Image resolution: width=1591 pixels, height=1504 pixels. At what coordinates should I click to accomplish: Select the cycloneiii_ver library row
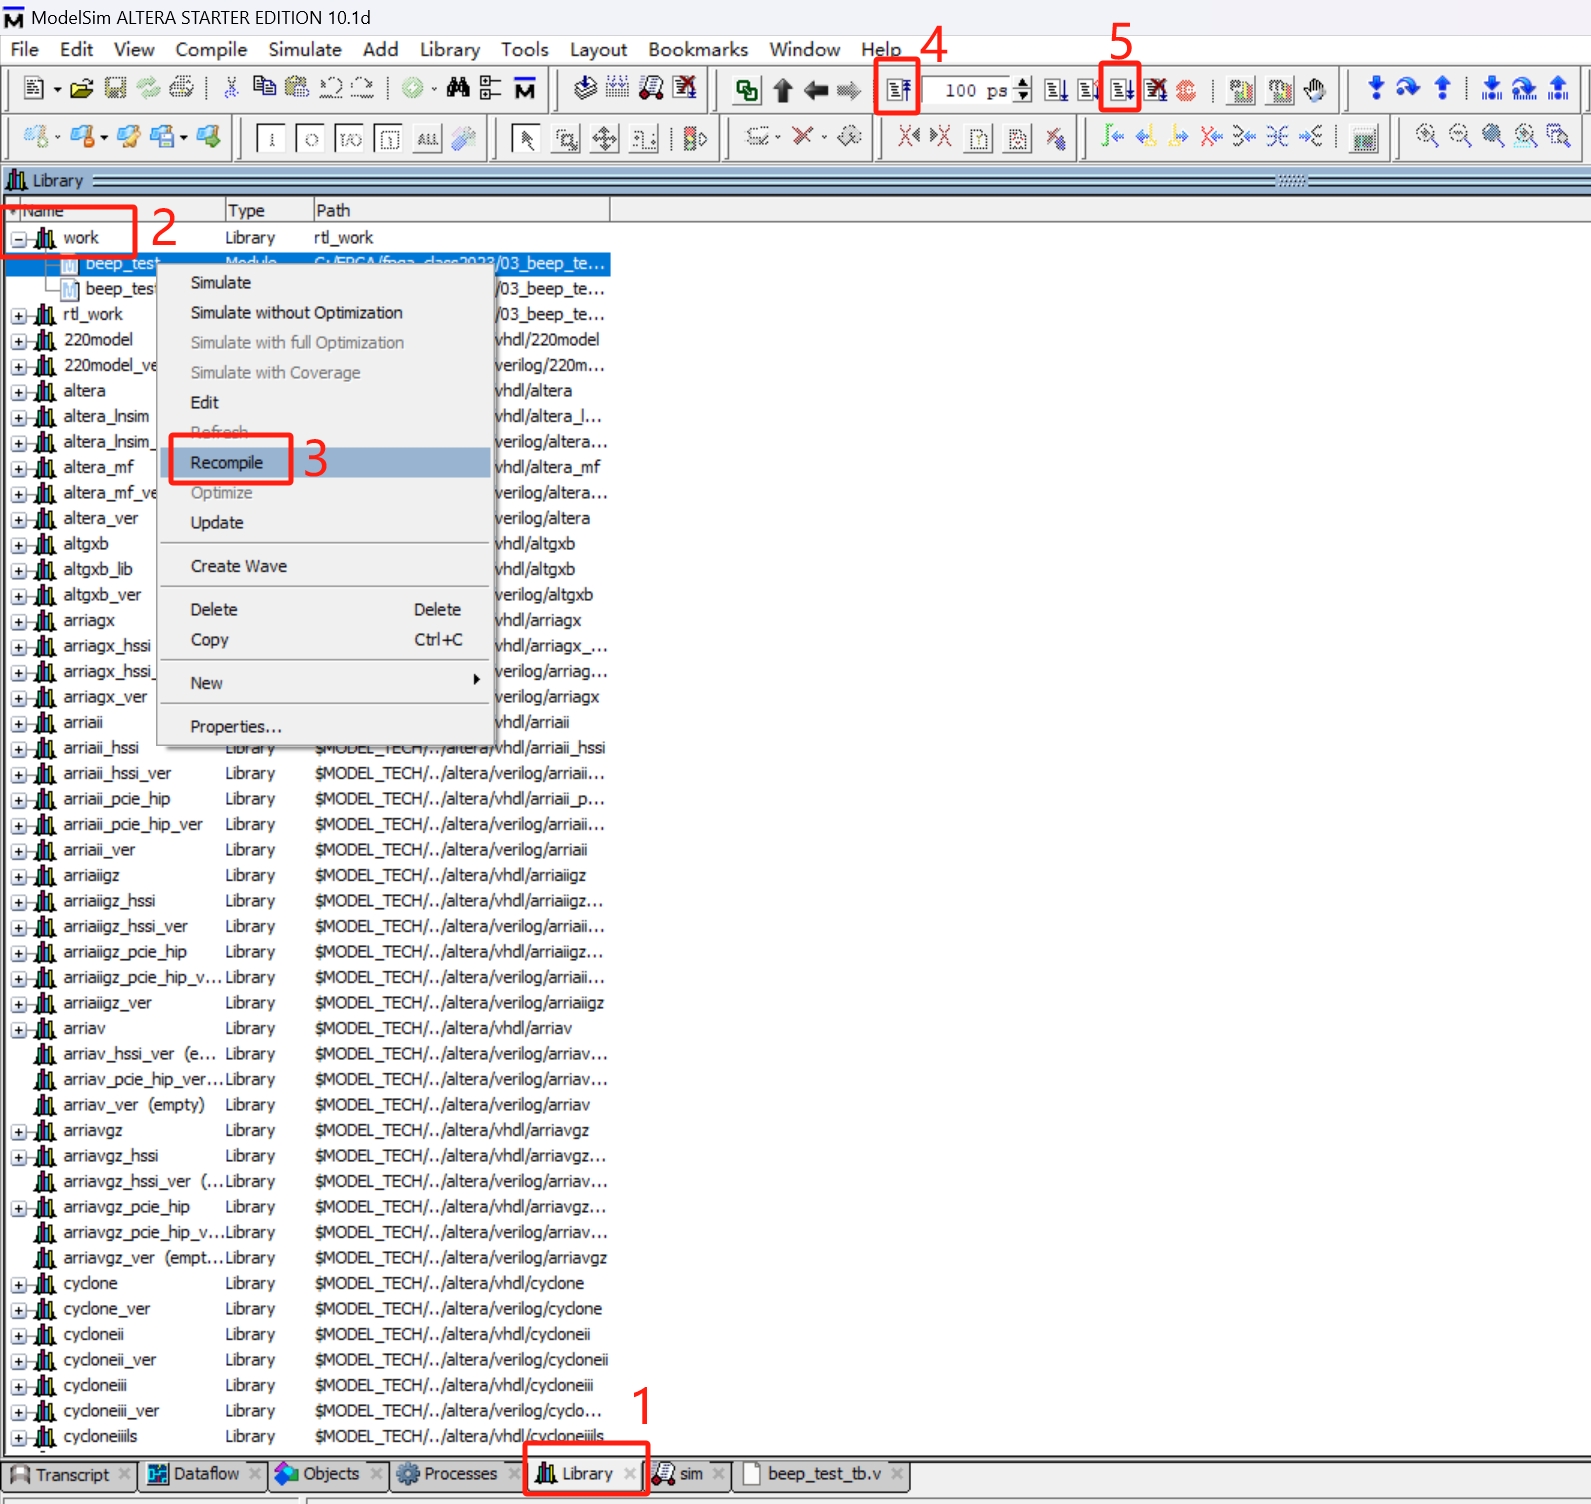click(308, 1411)
